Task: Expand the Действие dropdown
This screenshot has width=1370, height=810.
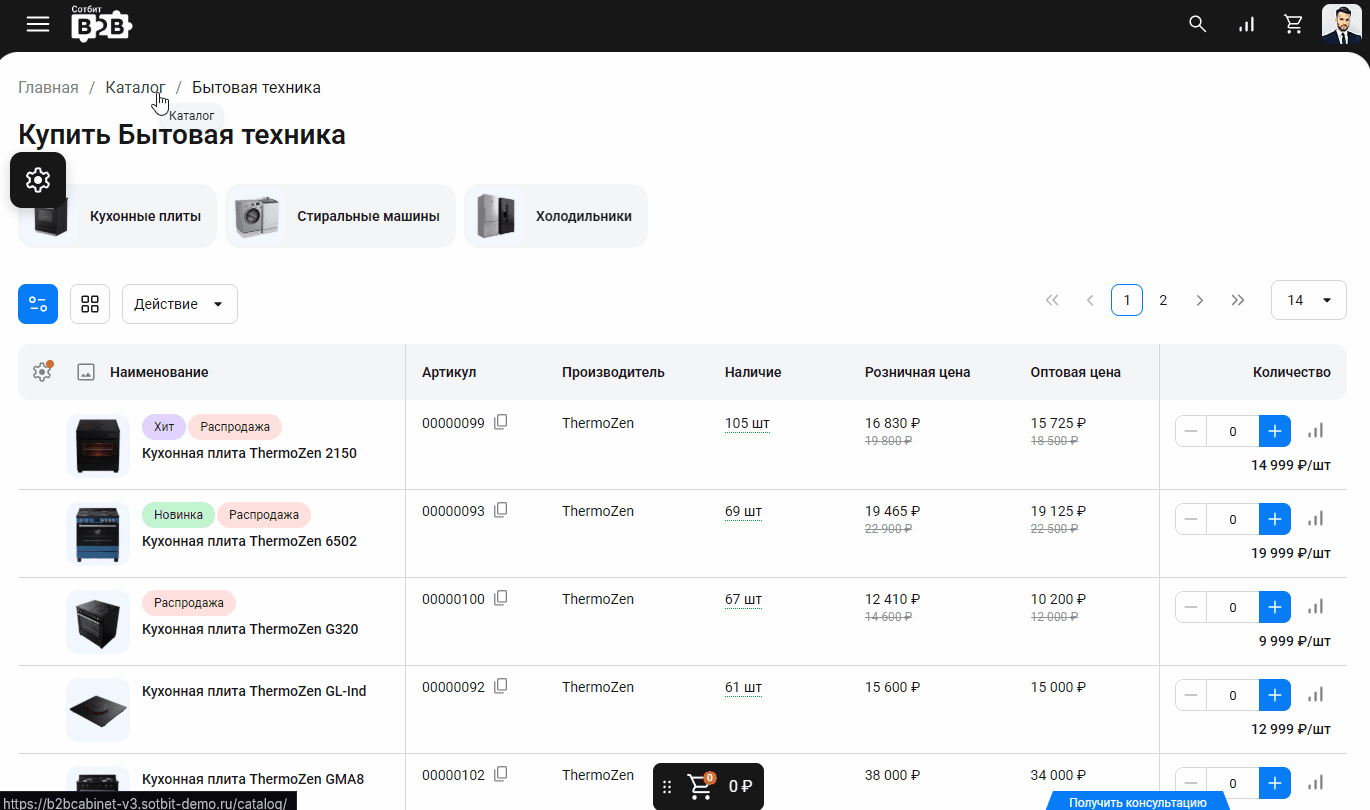Action: [180, 304]
